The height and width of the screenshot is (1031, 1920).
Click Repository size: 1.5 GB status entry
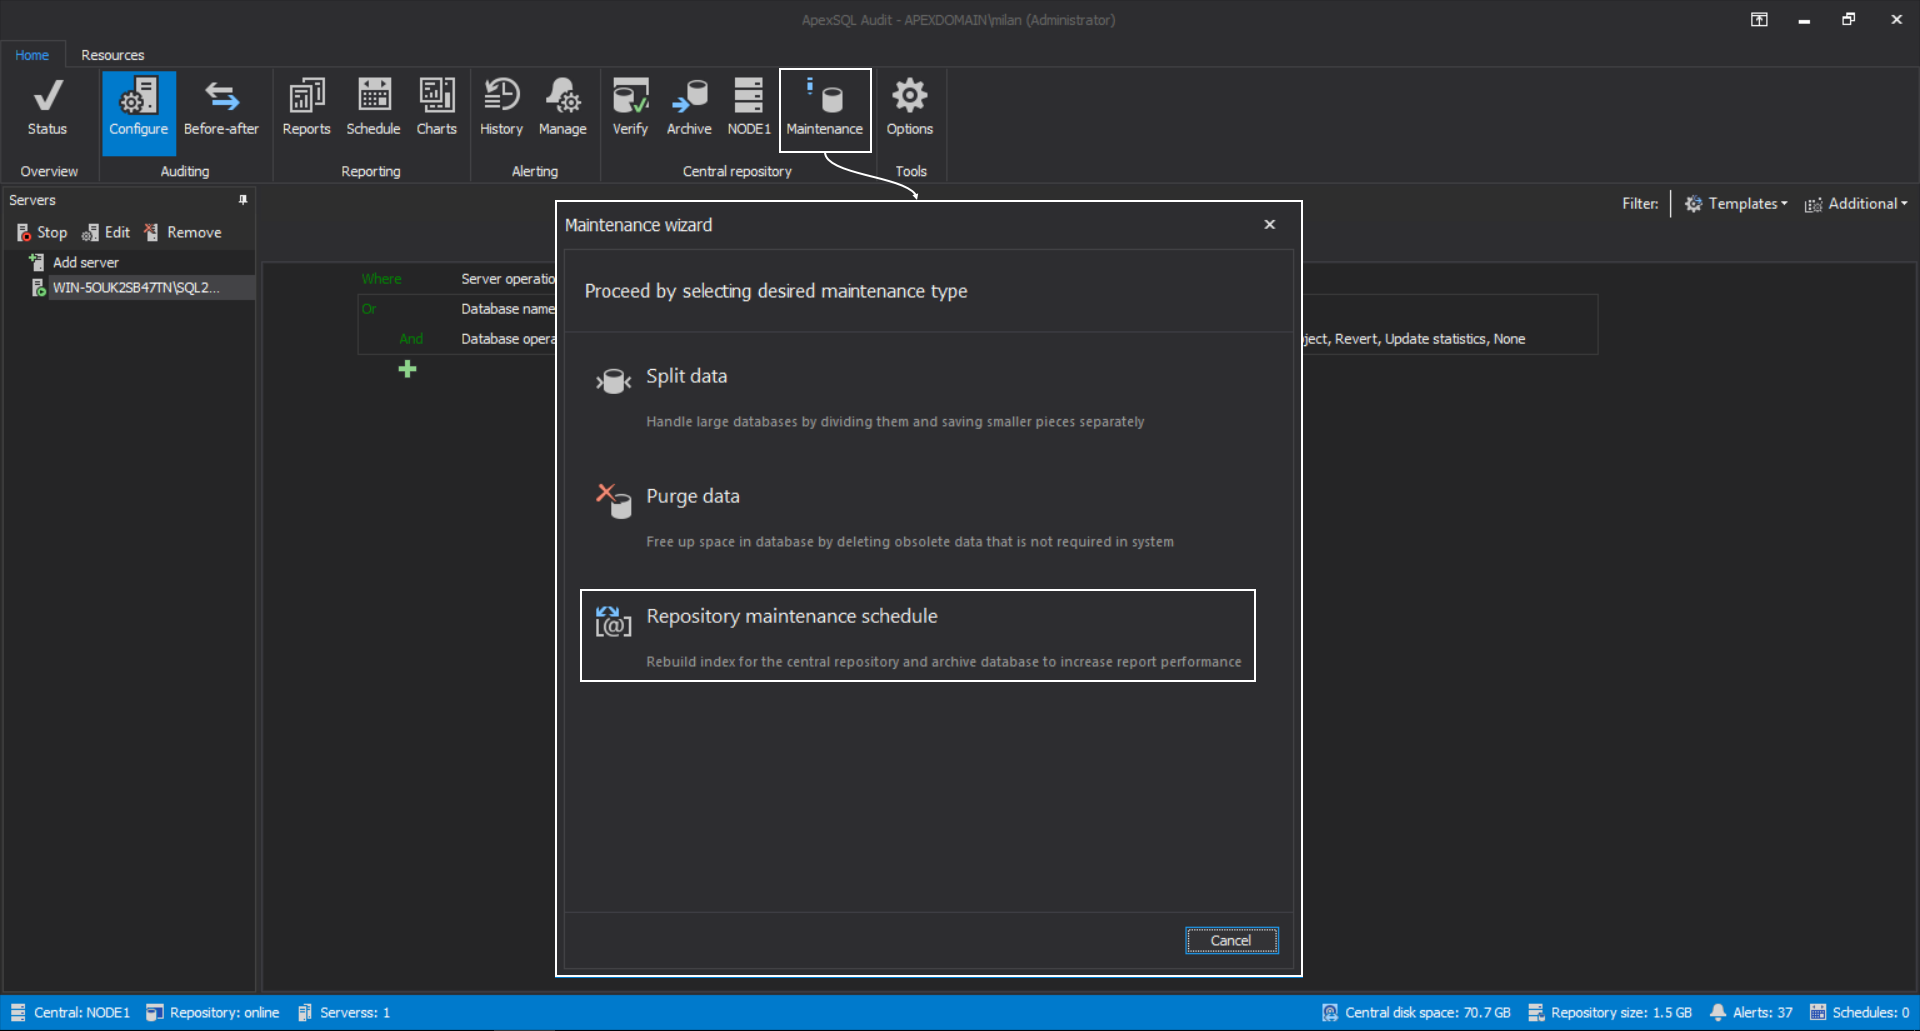coord(1610,1012)
